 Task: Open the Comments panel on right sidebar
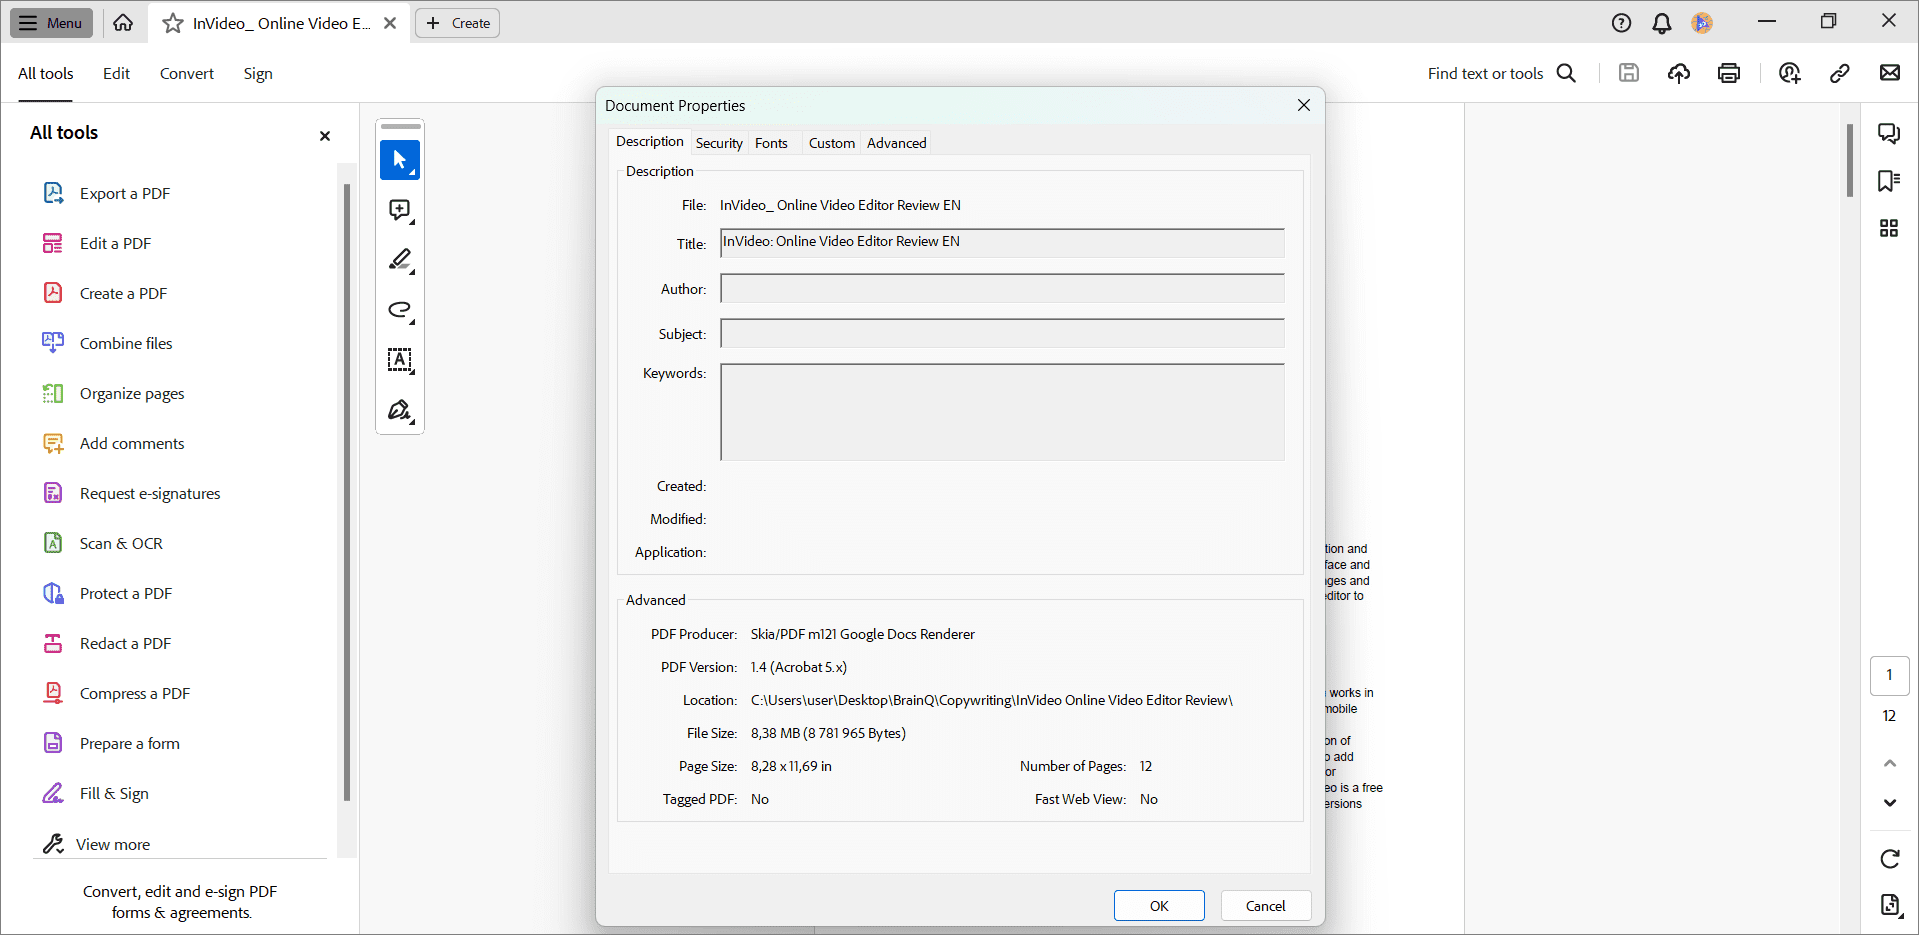(1889, 133)
